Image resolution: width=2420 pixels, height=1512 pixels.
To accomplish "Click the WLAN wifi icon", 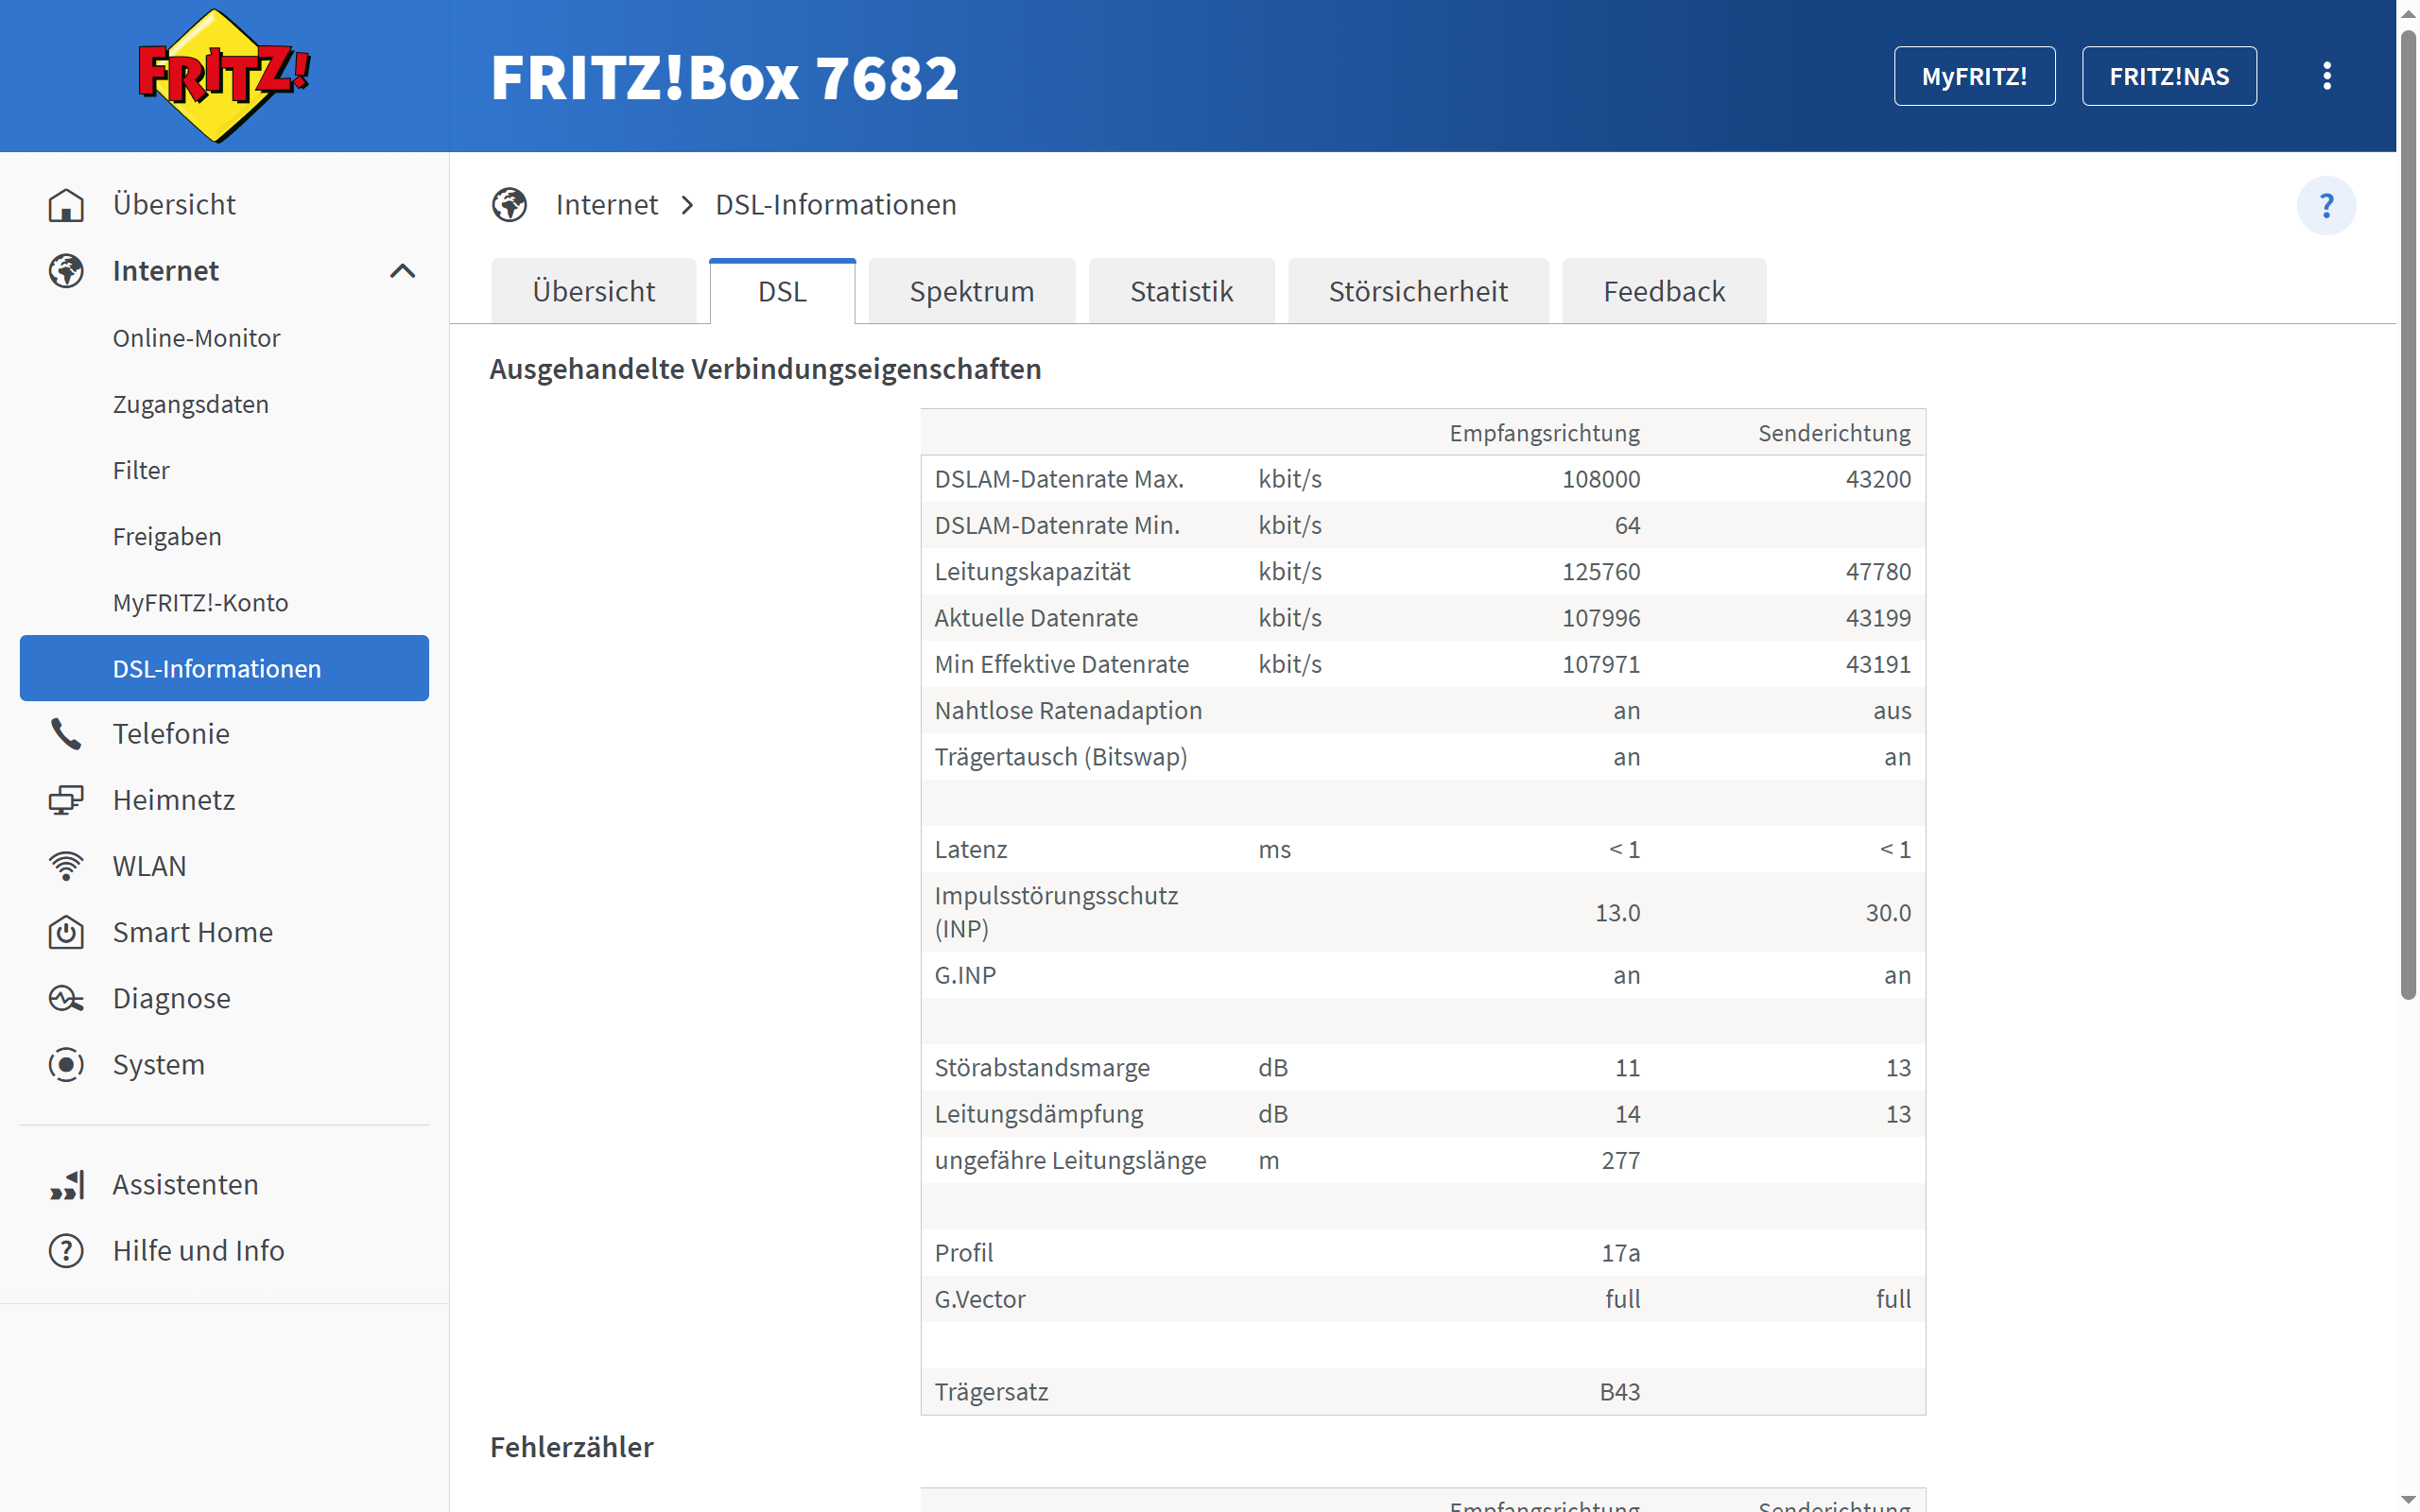I will point(66,866).
